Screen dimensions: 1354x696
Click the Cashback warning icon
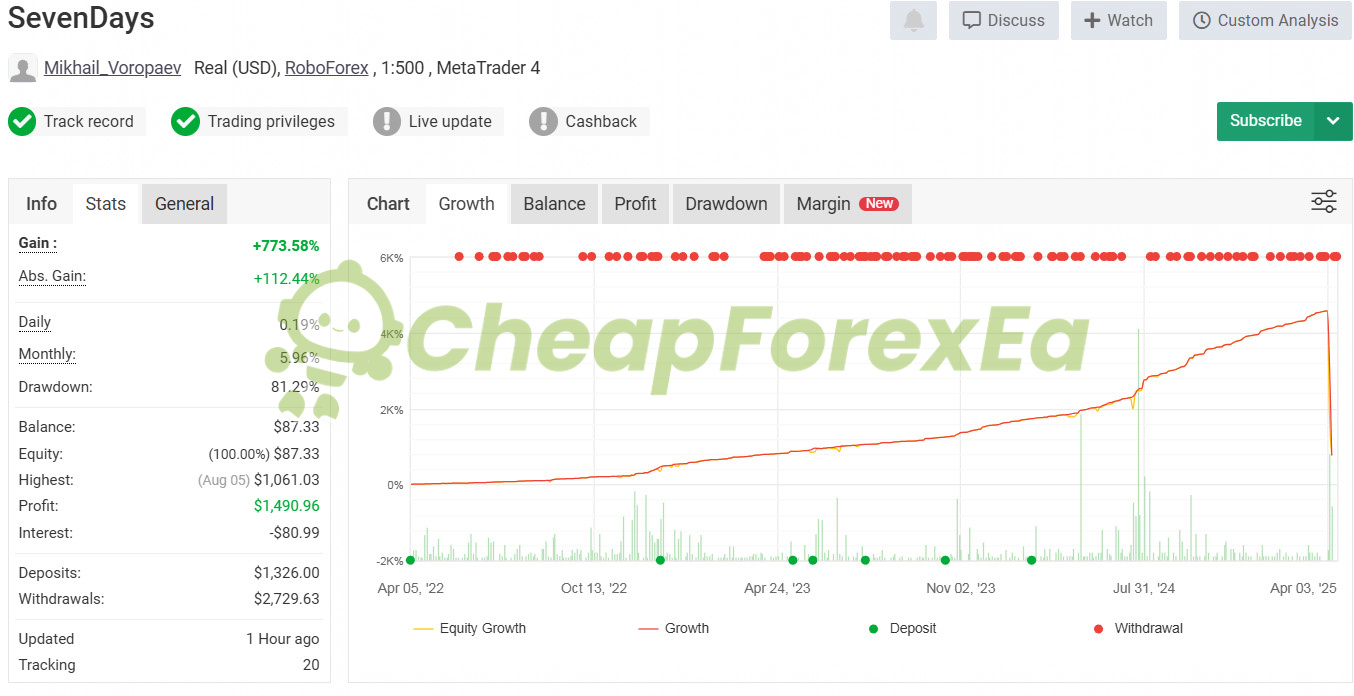point(543,122)
